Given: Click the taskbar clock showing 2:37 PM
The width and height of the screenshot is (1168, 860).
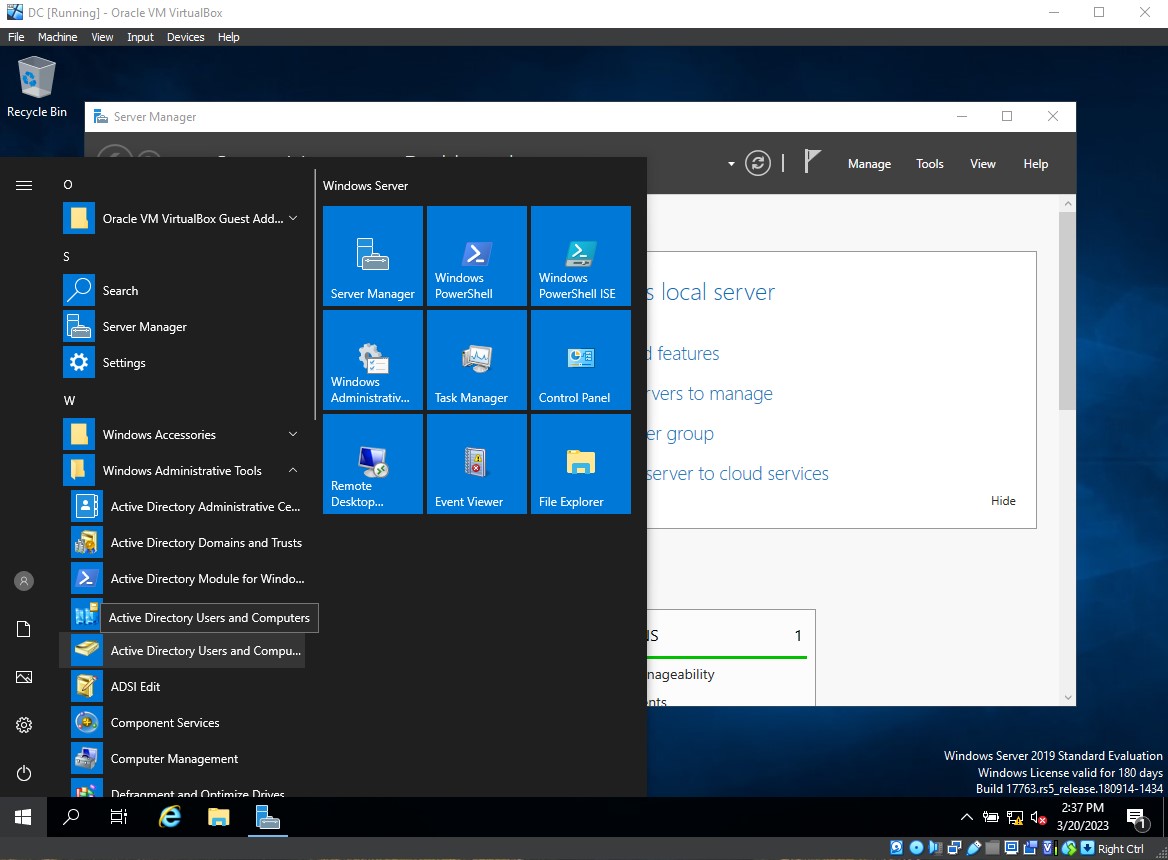Looking at the screenshot, I should coord(1082,817).
